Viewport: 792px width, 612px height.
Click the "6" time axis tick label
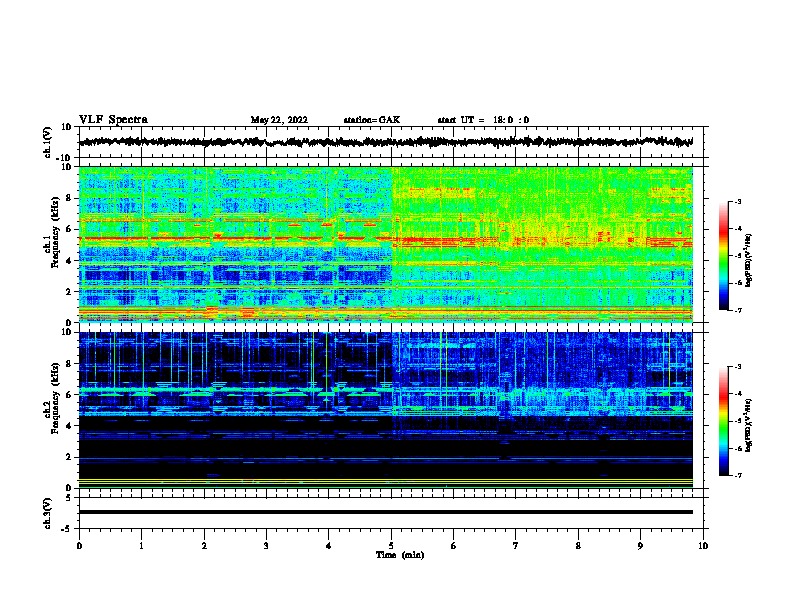click(454, 546)
